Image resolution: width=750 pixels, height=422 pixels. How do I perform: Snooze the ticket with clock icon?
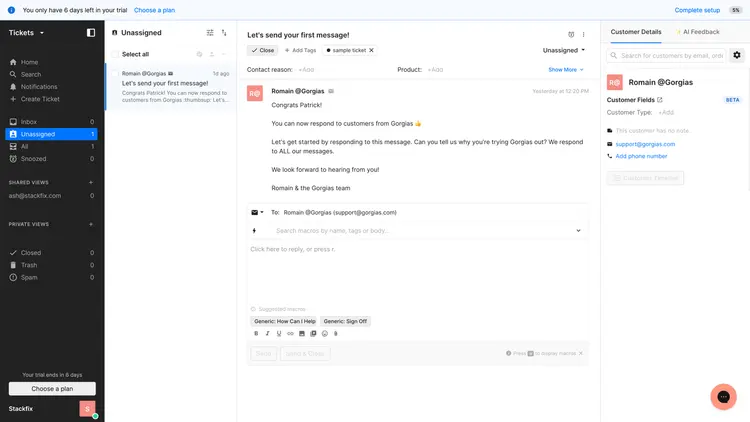[571, 34]
